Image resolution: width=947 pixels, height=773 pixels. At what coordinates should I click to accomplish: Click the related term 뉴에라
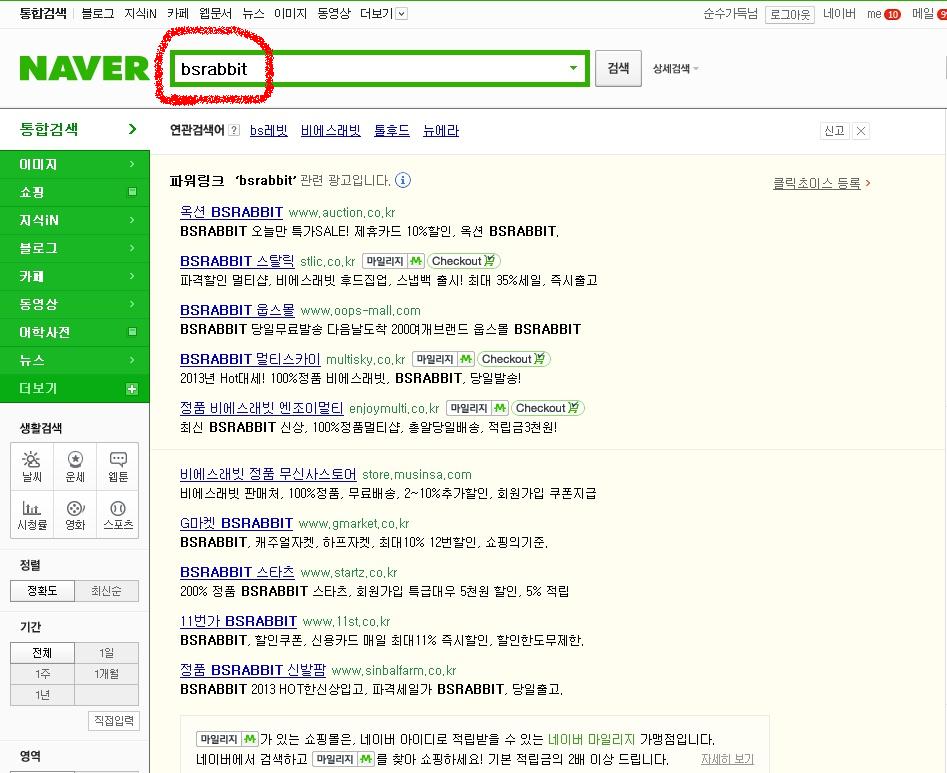point(441,130)
